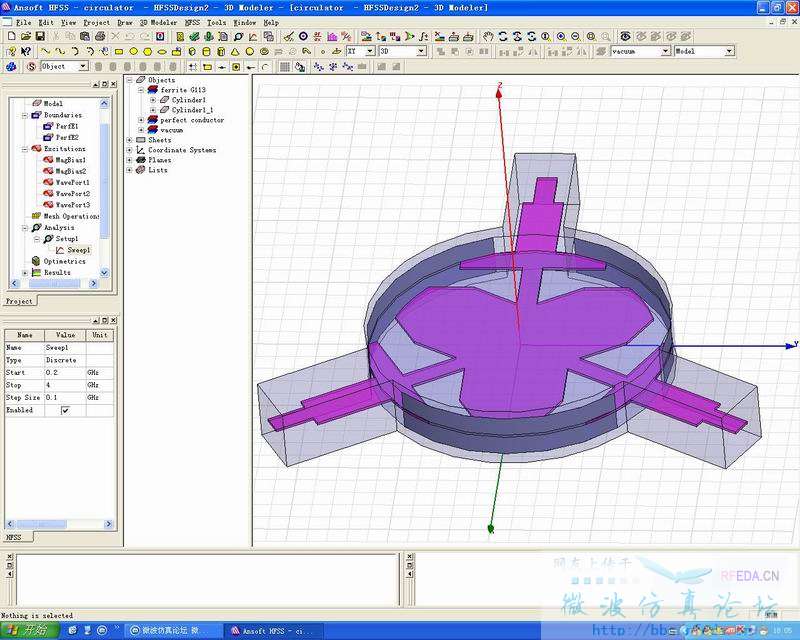Expand the perfect conductor tree node
Screen dimensions: 800x640
(142, 120)
